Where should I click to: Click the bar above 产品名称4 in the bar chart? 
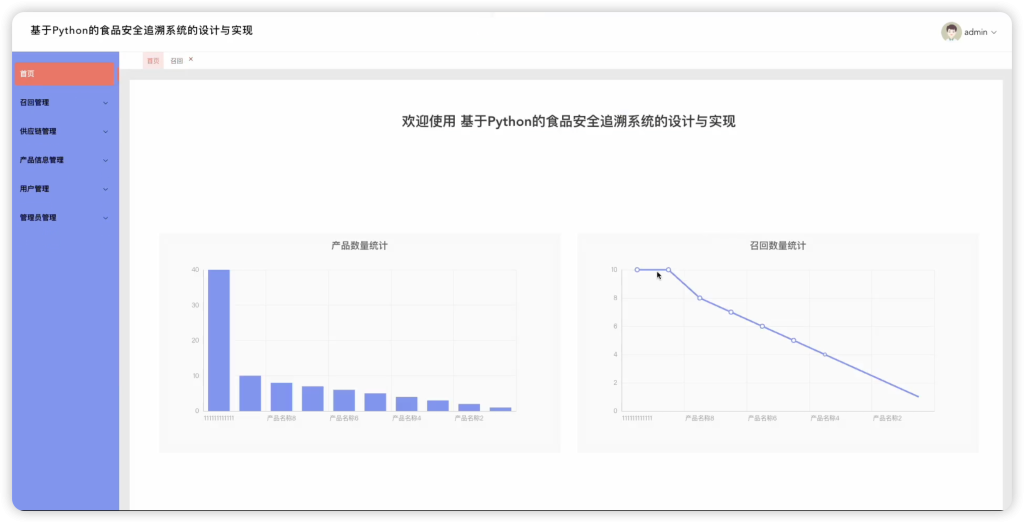pos(406,404)
